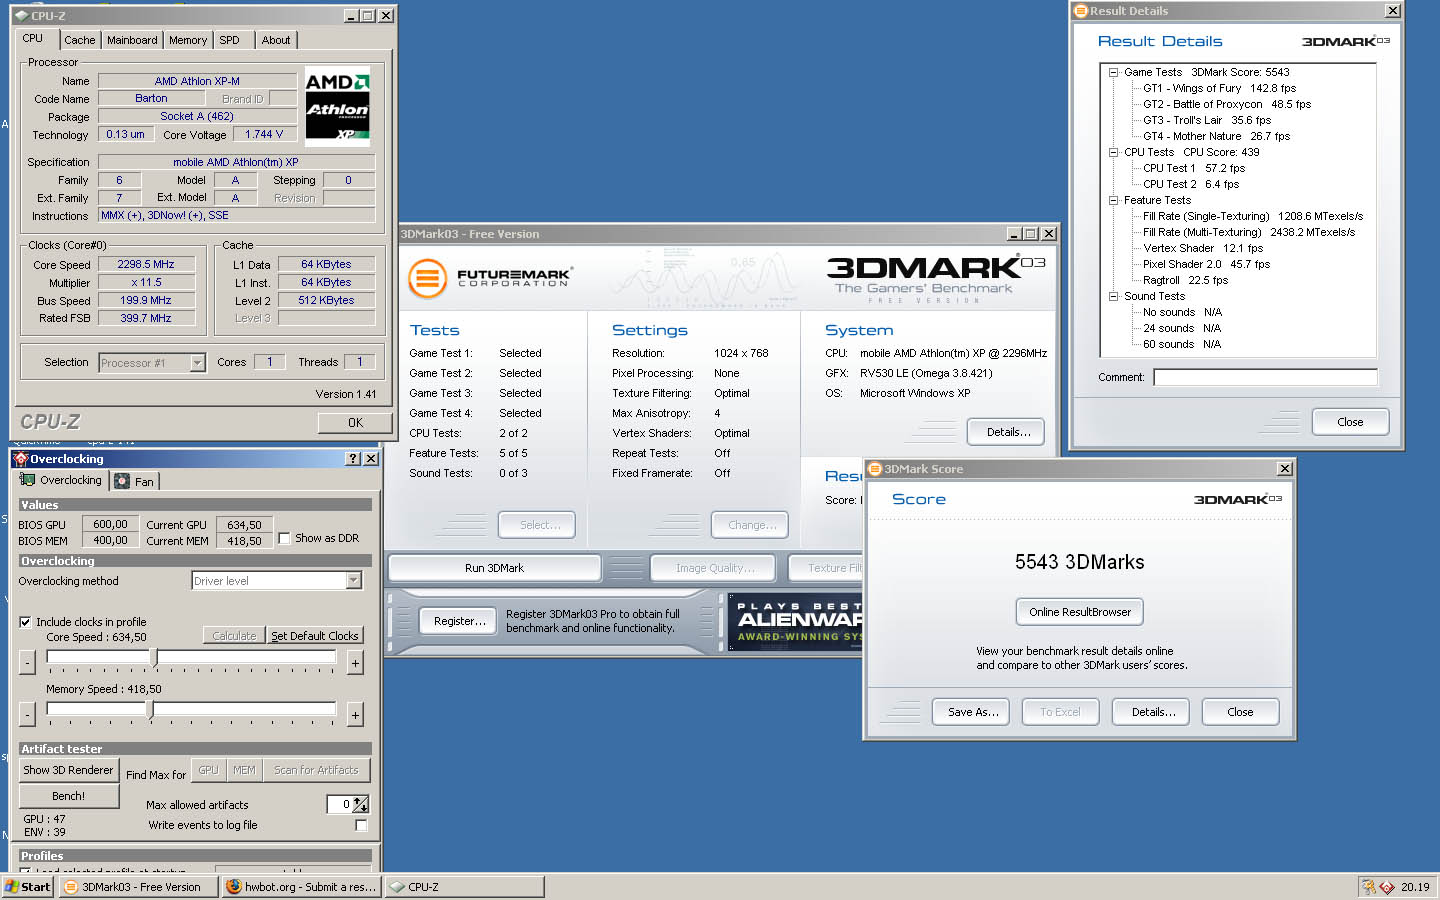The width and height of the screenshot is (1440, 900).
Task: Select Pixel Shader 2.0 result row
Action: (1206, 264)
